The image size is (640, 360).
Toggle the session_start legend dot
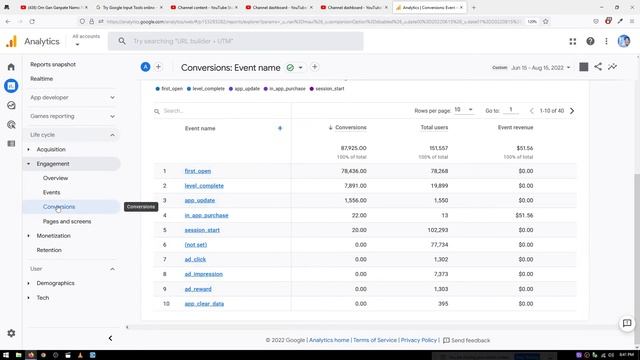click(x=311, y=89)
